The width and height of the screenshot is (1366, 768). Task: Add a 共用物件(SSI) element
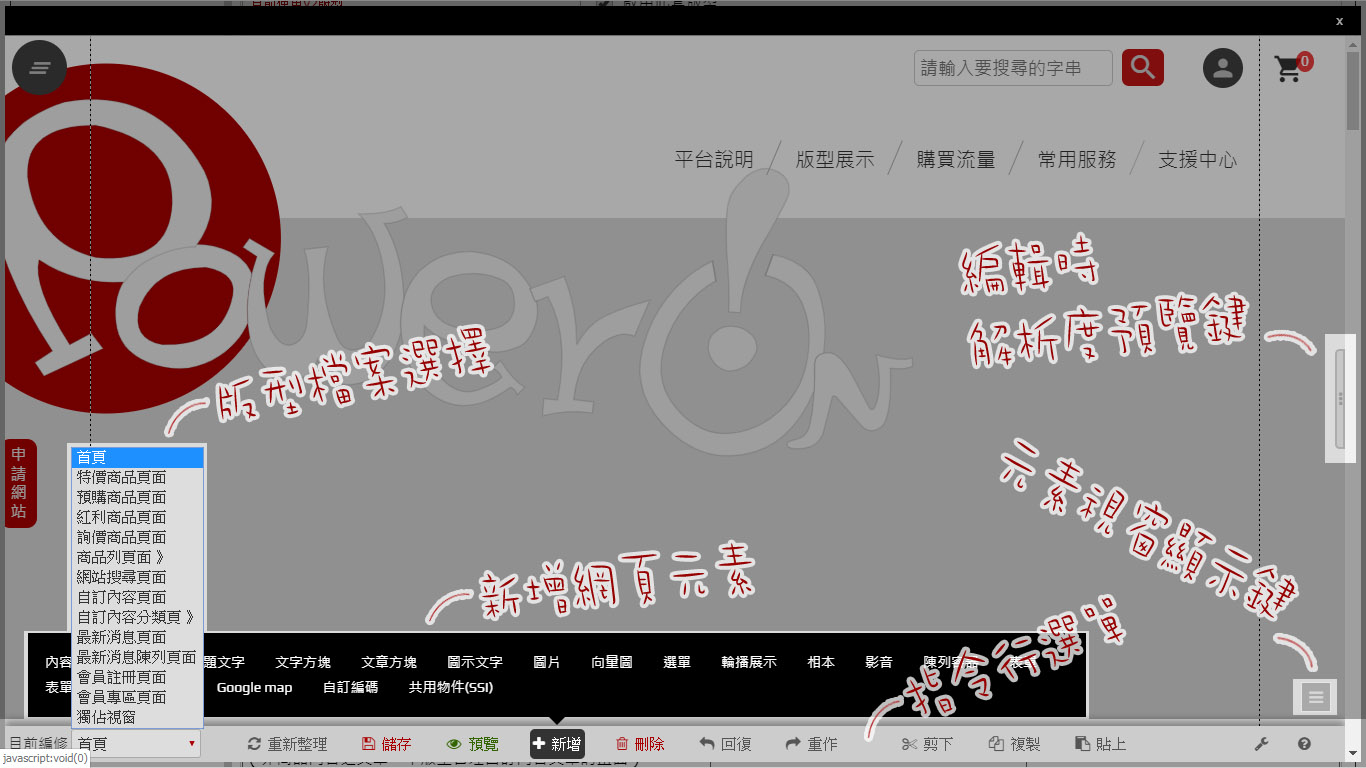click(x=451, y=687)
